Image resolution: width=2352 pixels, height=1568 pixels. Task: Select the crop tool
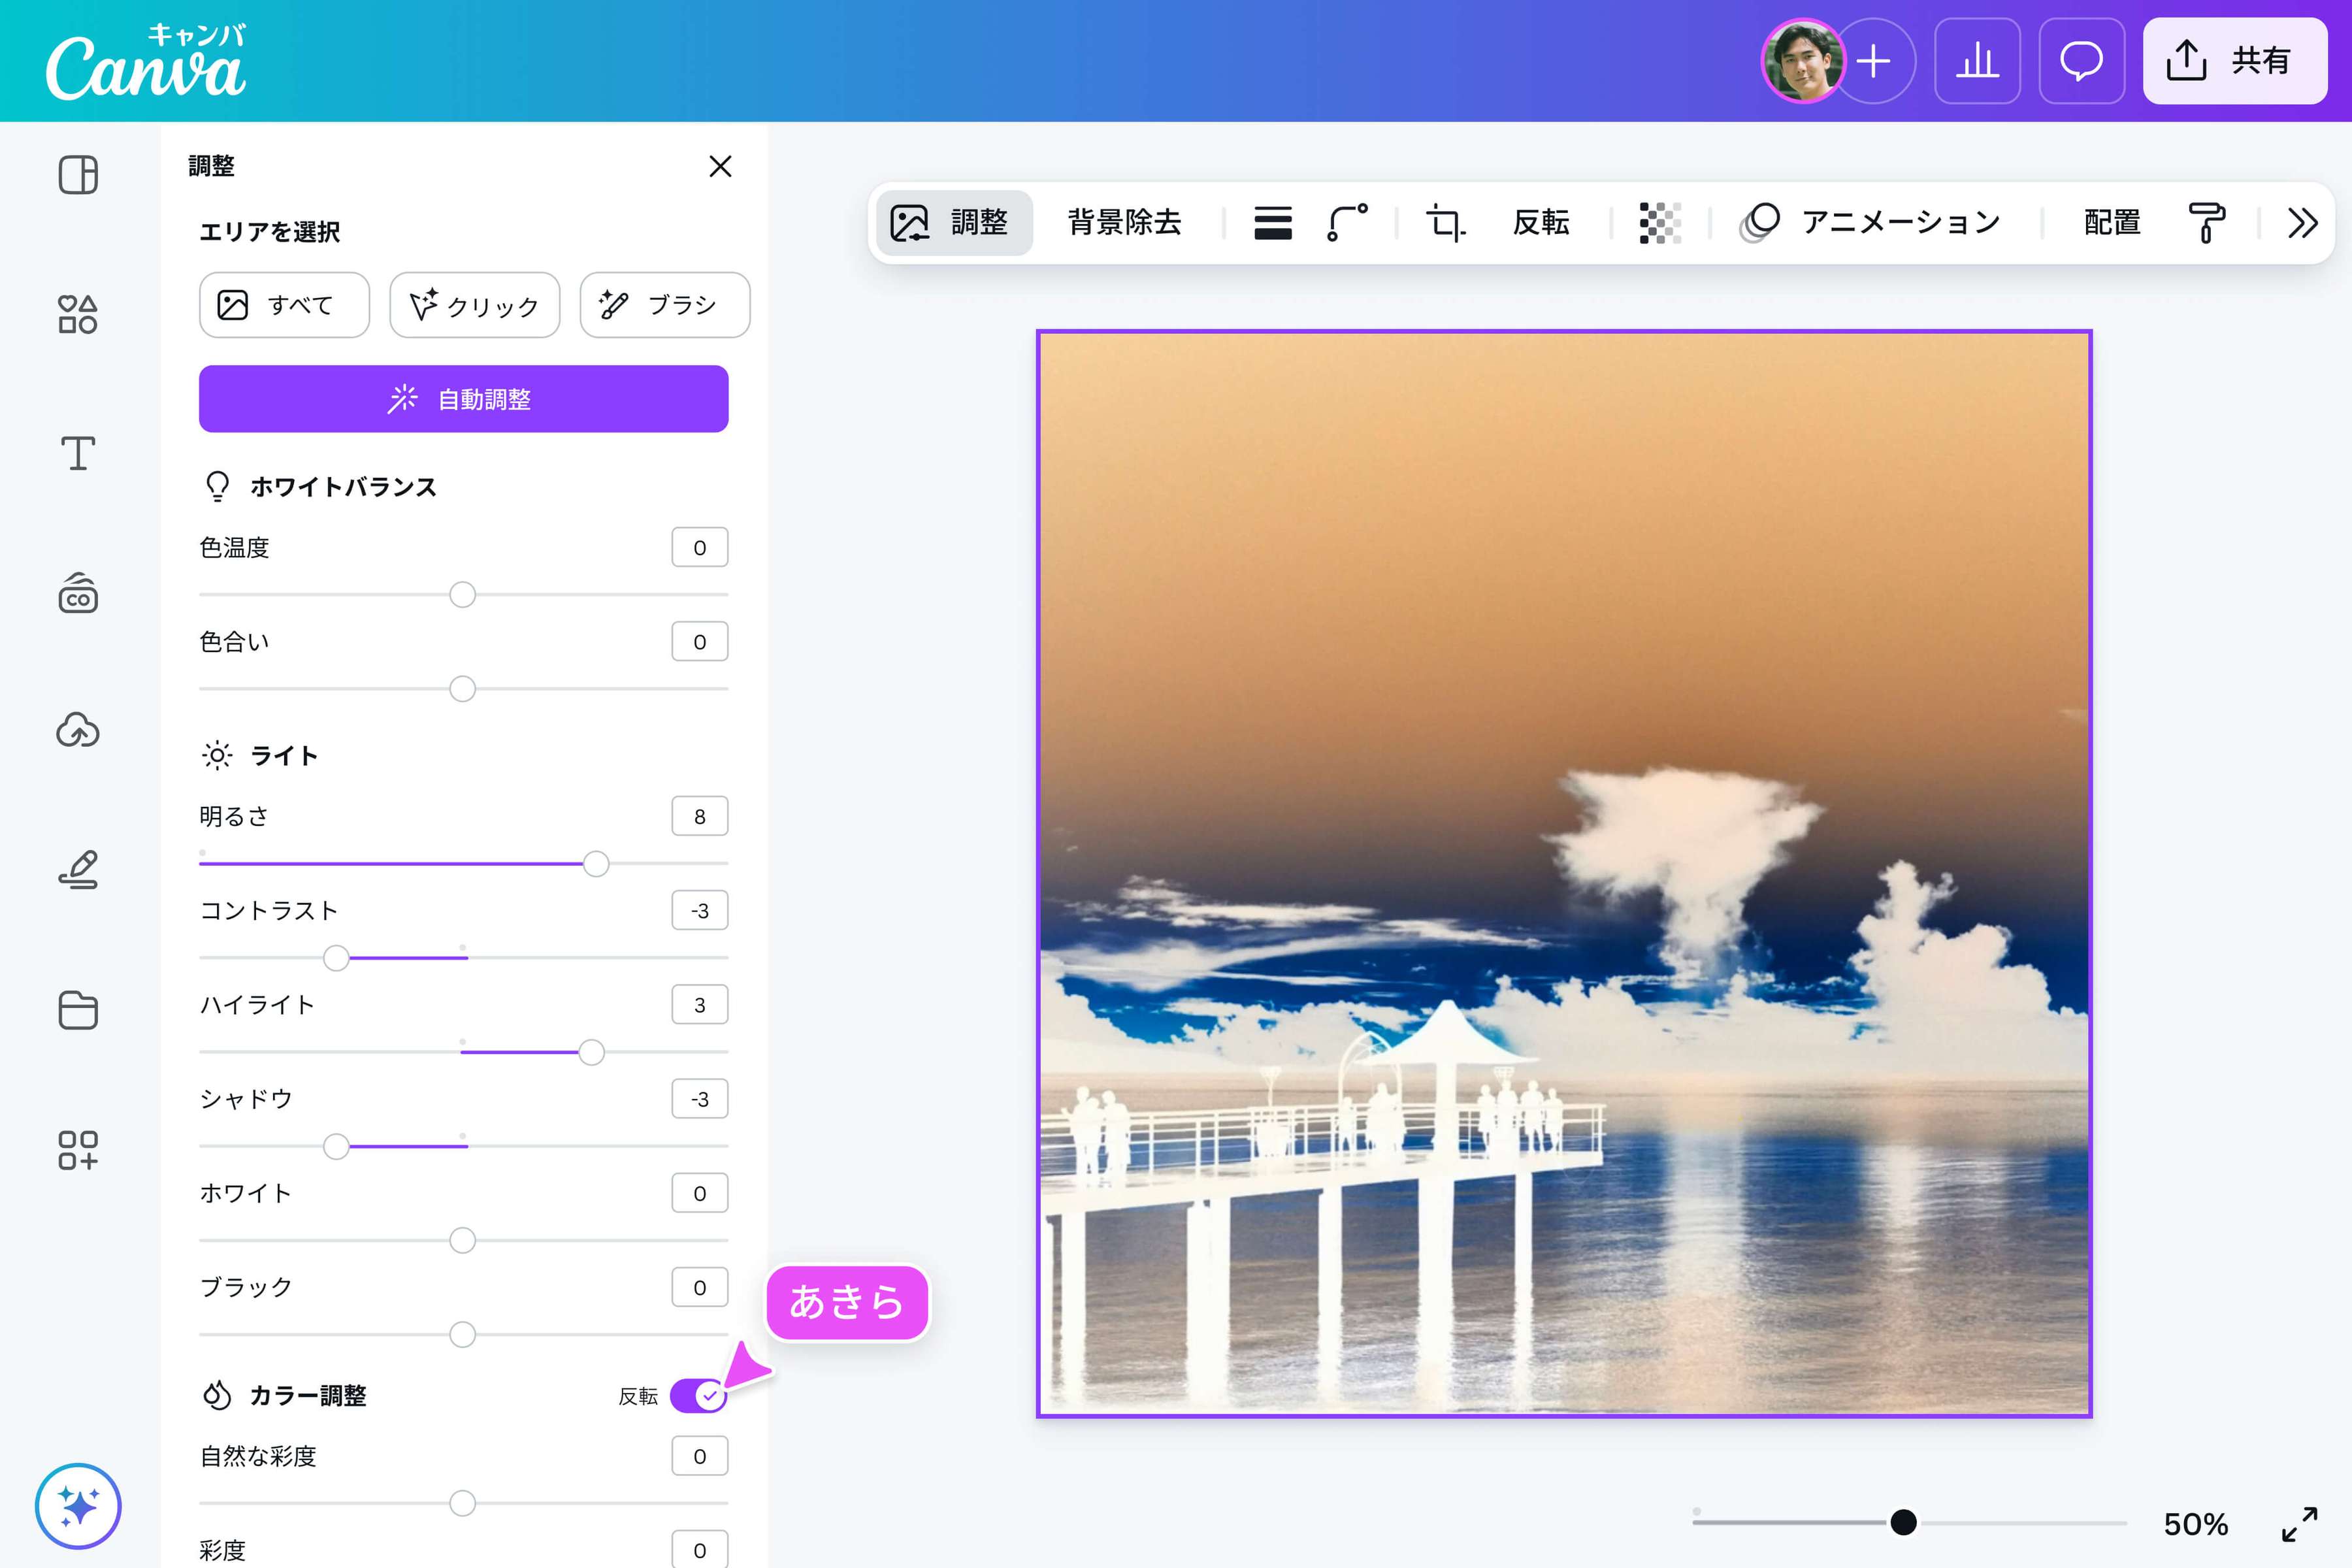click(1445, 222)
